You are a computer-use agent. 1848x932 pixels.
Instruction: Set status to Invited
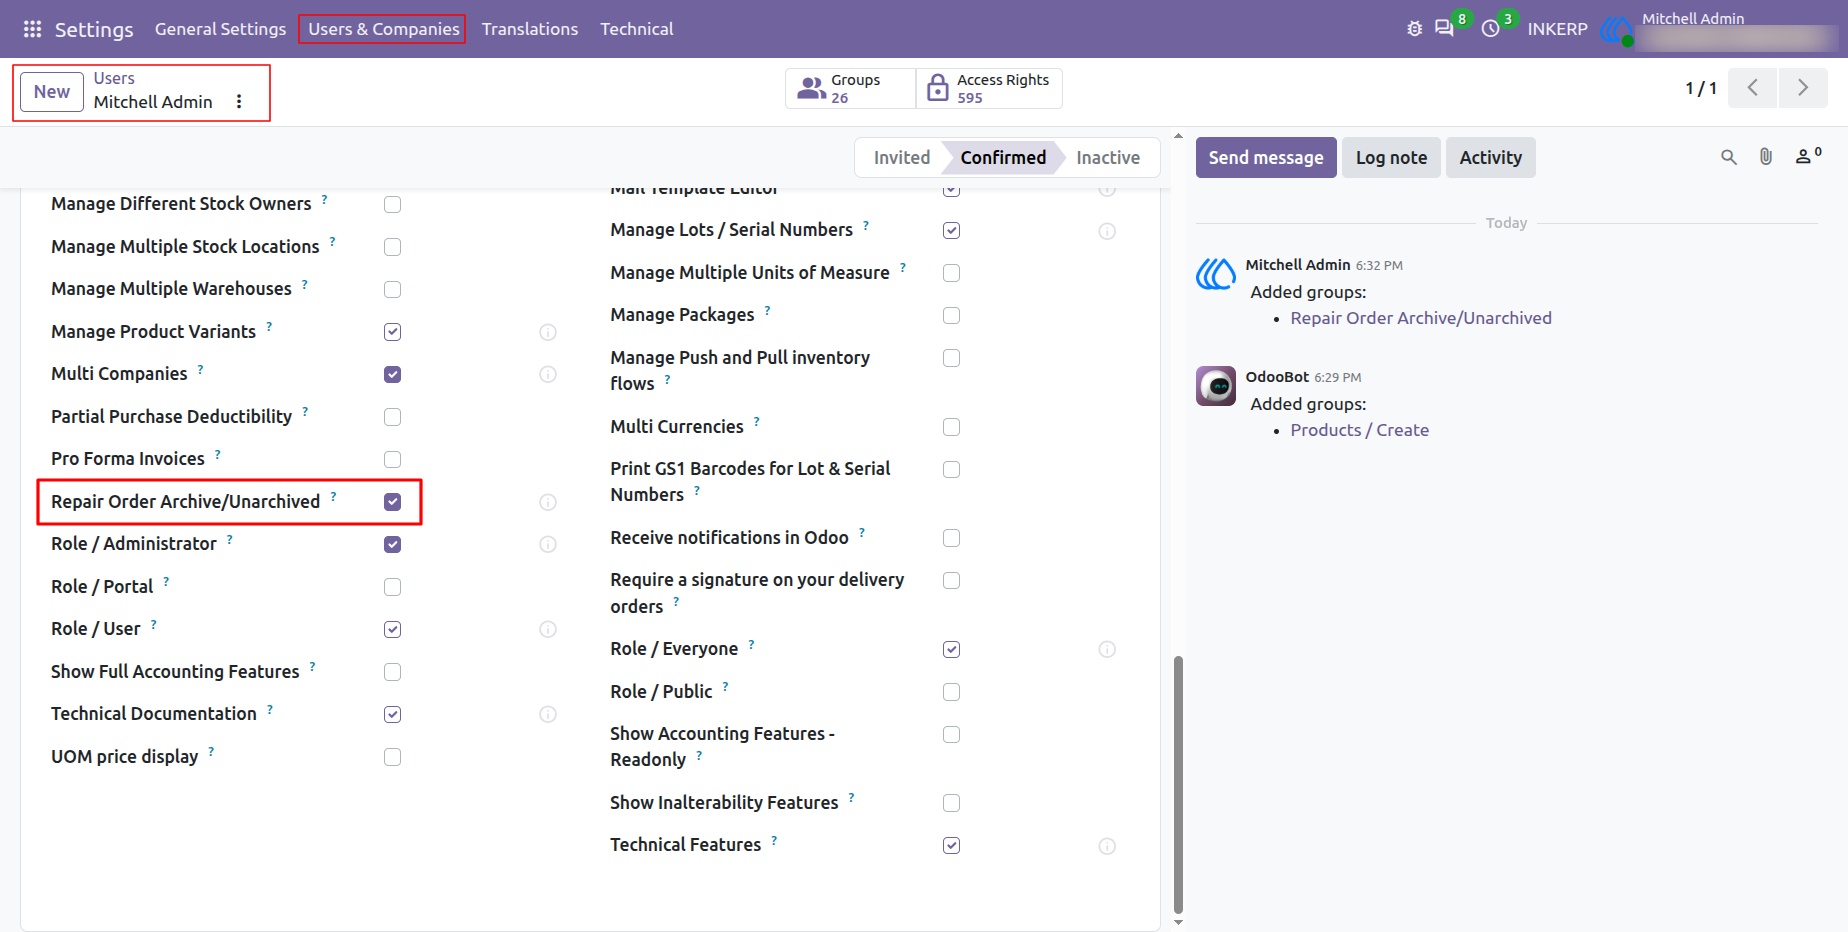(x=901, y=157)
